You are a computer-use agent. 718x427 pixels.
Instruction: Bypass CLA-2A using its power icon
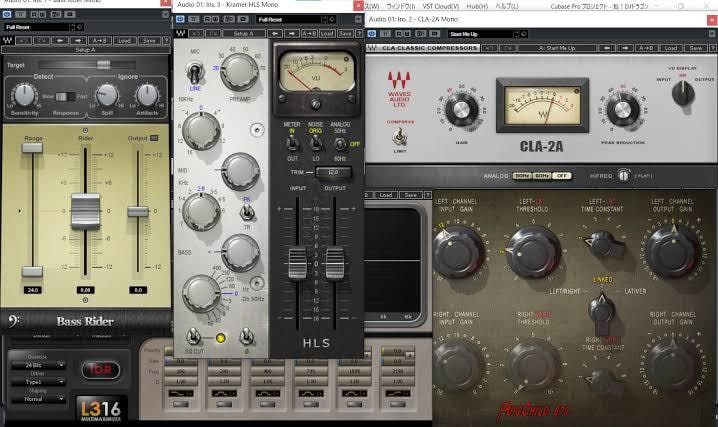372,34
